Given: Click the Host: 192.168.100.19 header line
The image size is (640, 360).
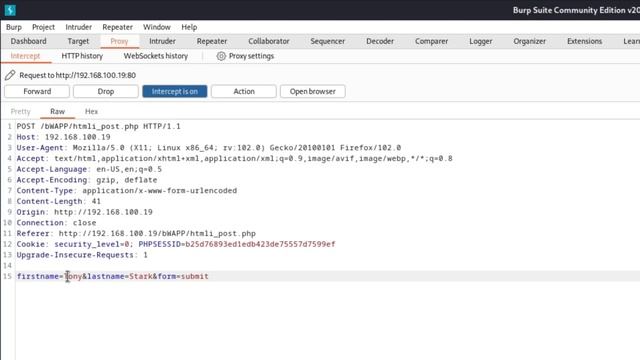Looking at the screenshot, I should 63,137.
